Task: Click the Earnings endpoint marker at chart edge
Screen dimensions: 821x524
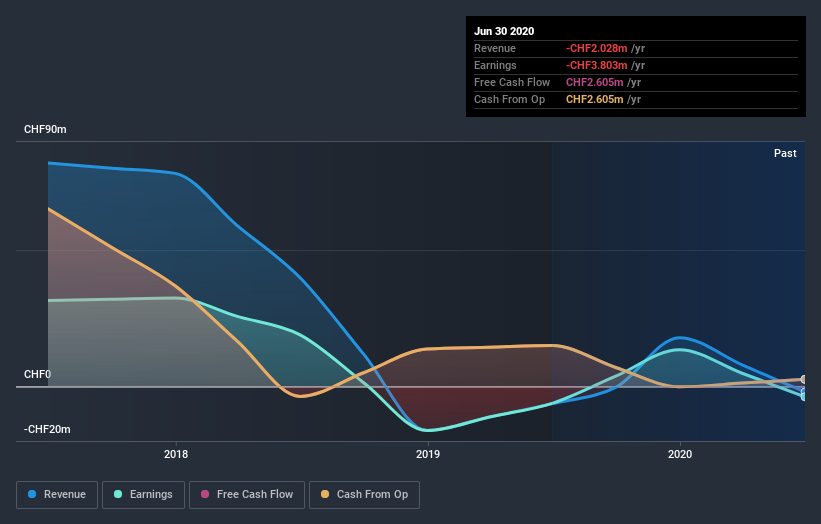Action: coord(804,397)
